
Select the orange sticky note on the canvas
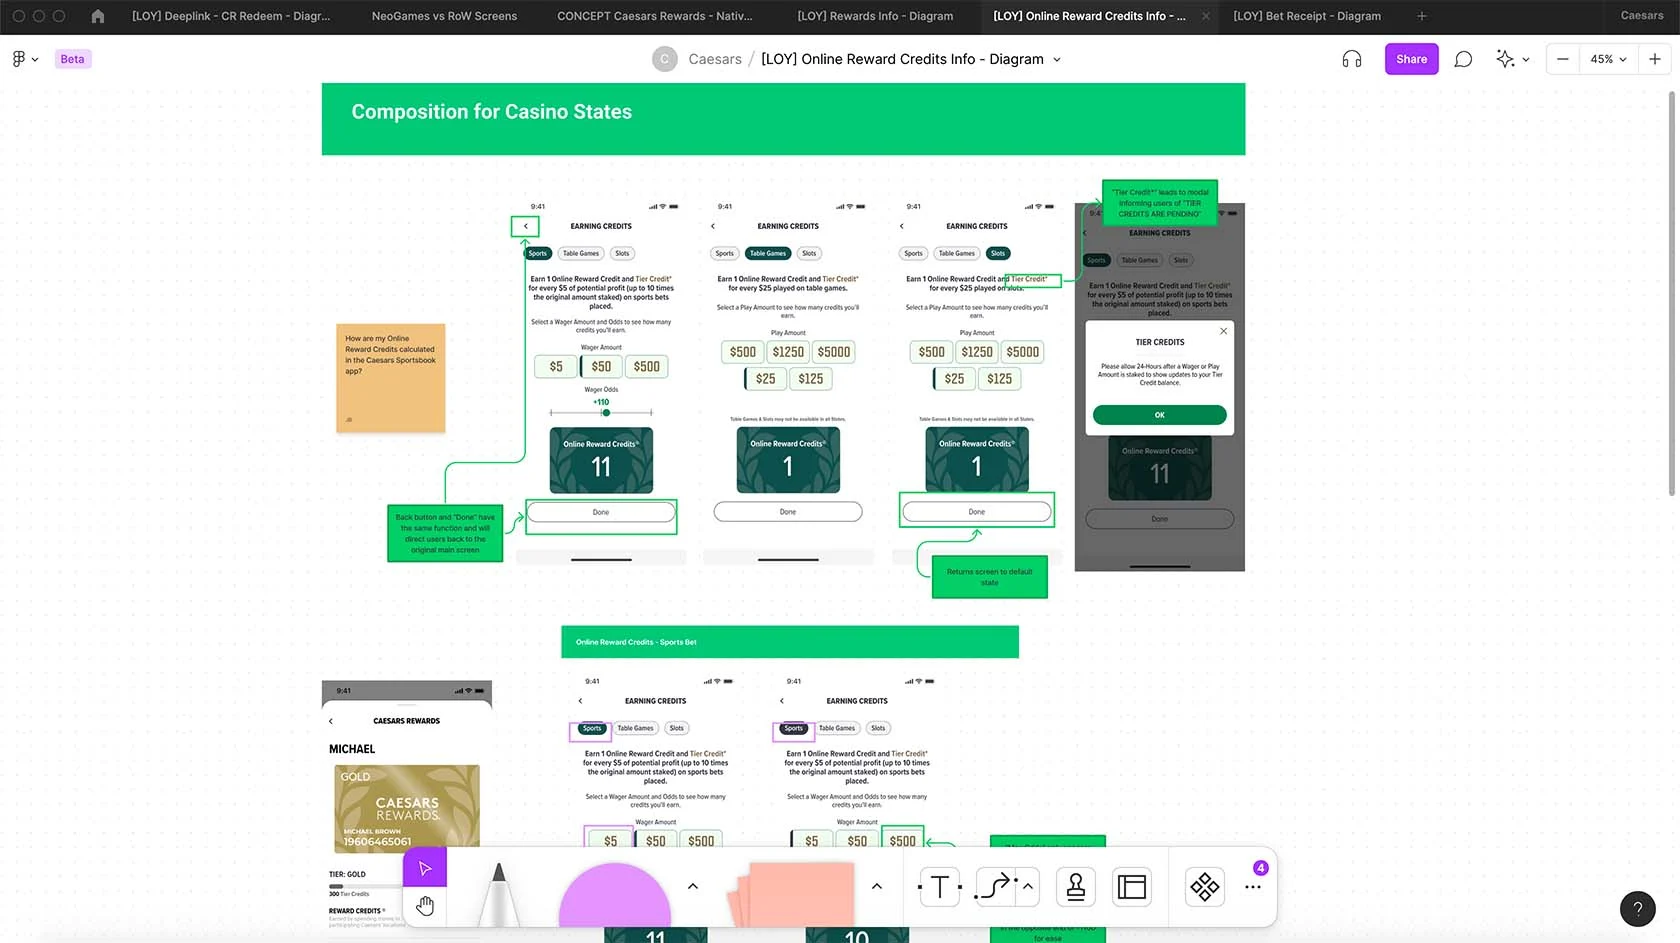[x=391, y=378]
